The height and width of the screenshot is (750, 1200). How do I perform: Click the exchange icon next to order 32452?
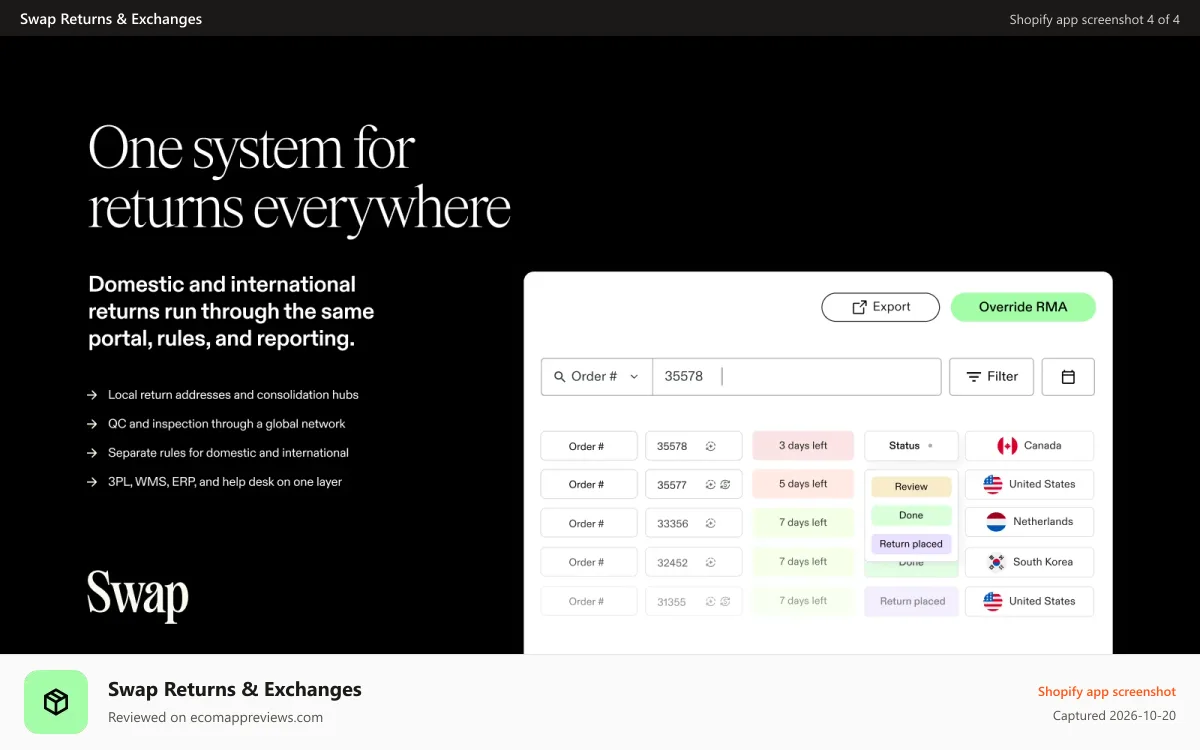click(711, 562)
